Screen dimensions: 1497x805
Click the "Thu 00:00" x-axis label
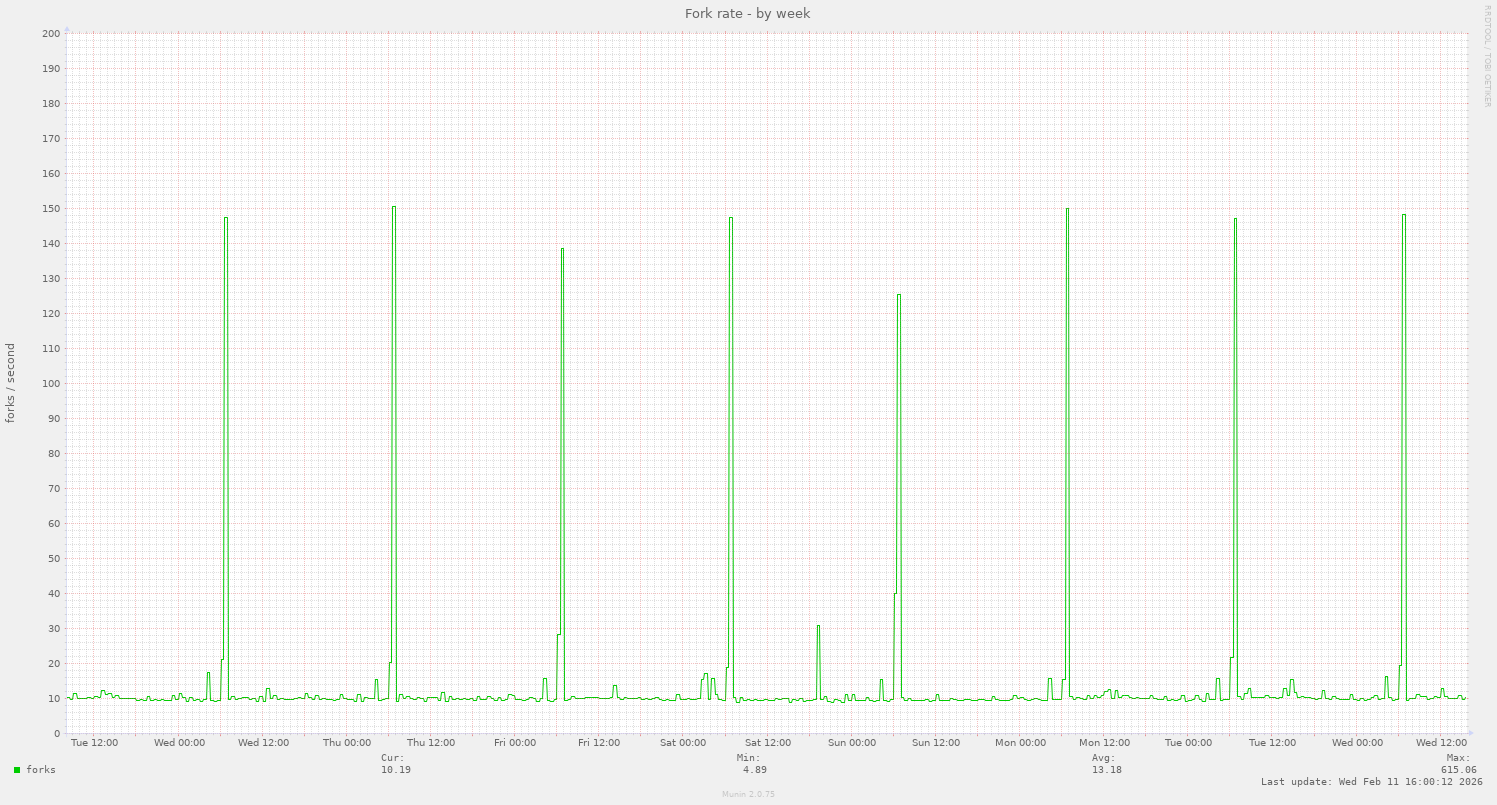click(x=347, y=743)
